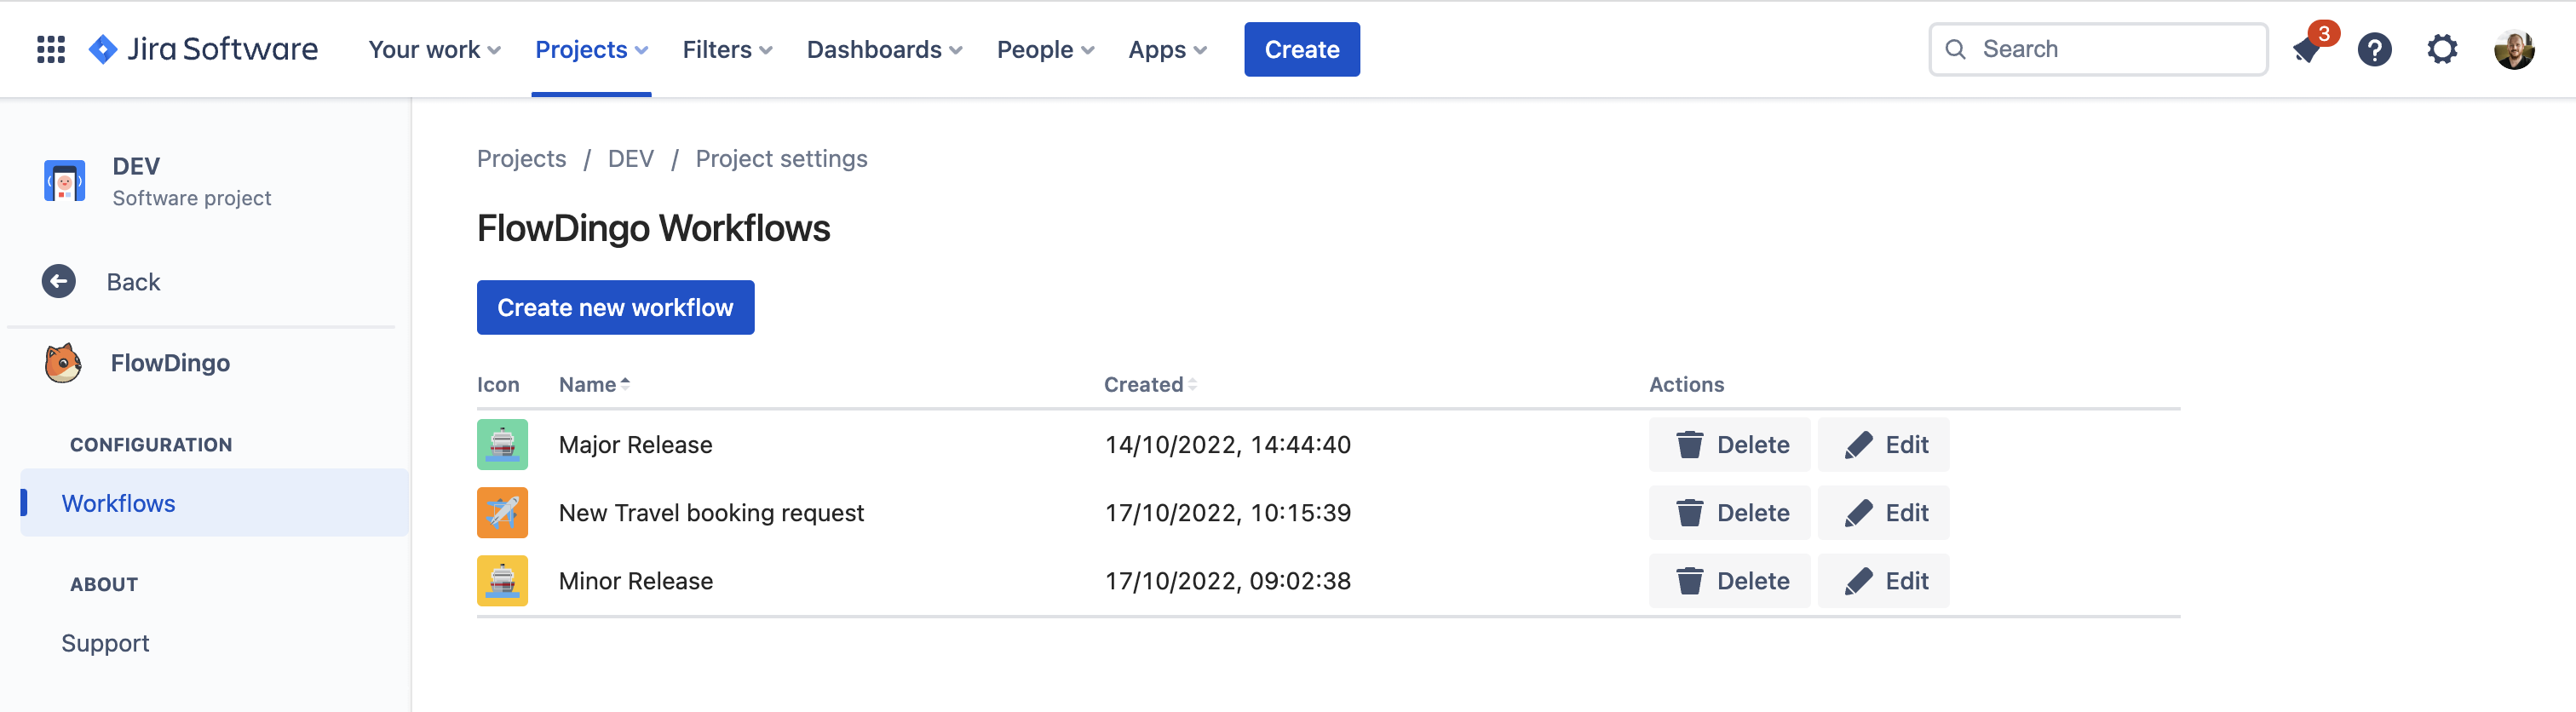Click the Minor Release name text
2576x712 pixels.
[636, 581]
